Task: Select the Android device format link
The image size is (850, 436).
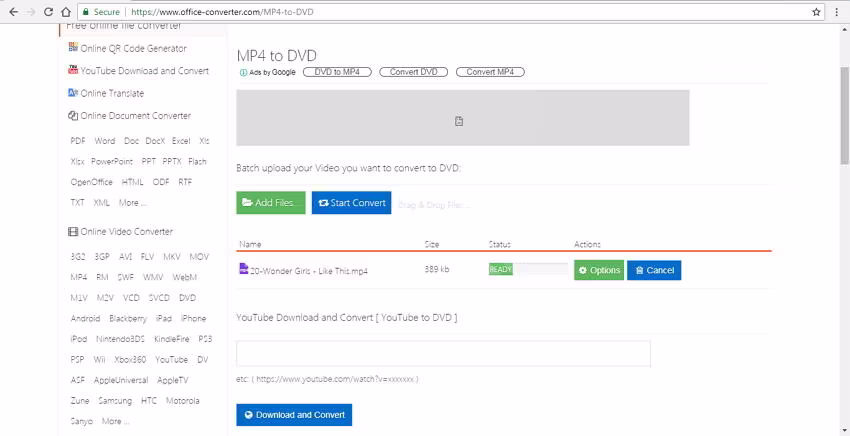Action: (86, 318)
